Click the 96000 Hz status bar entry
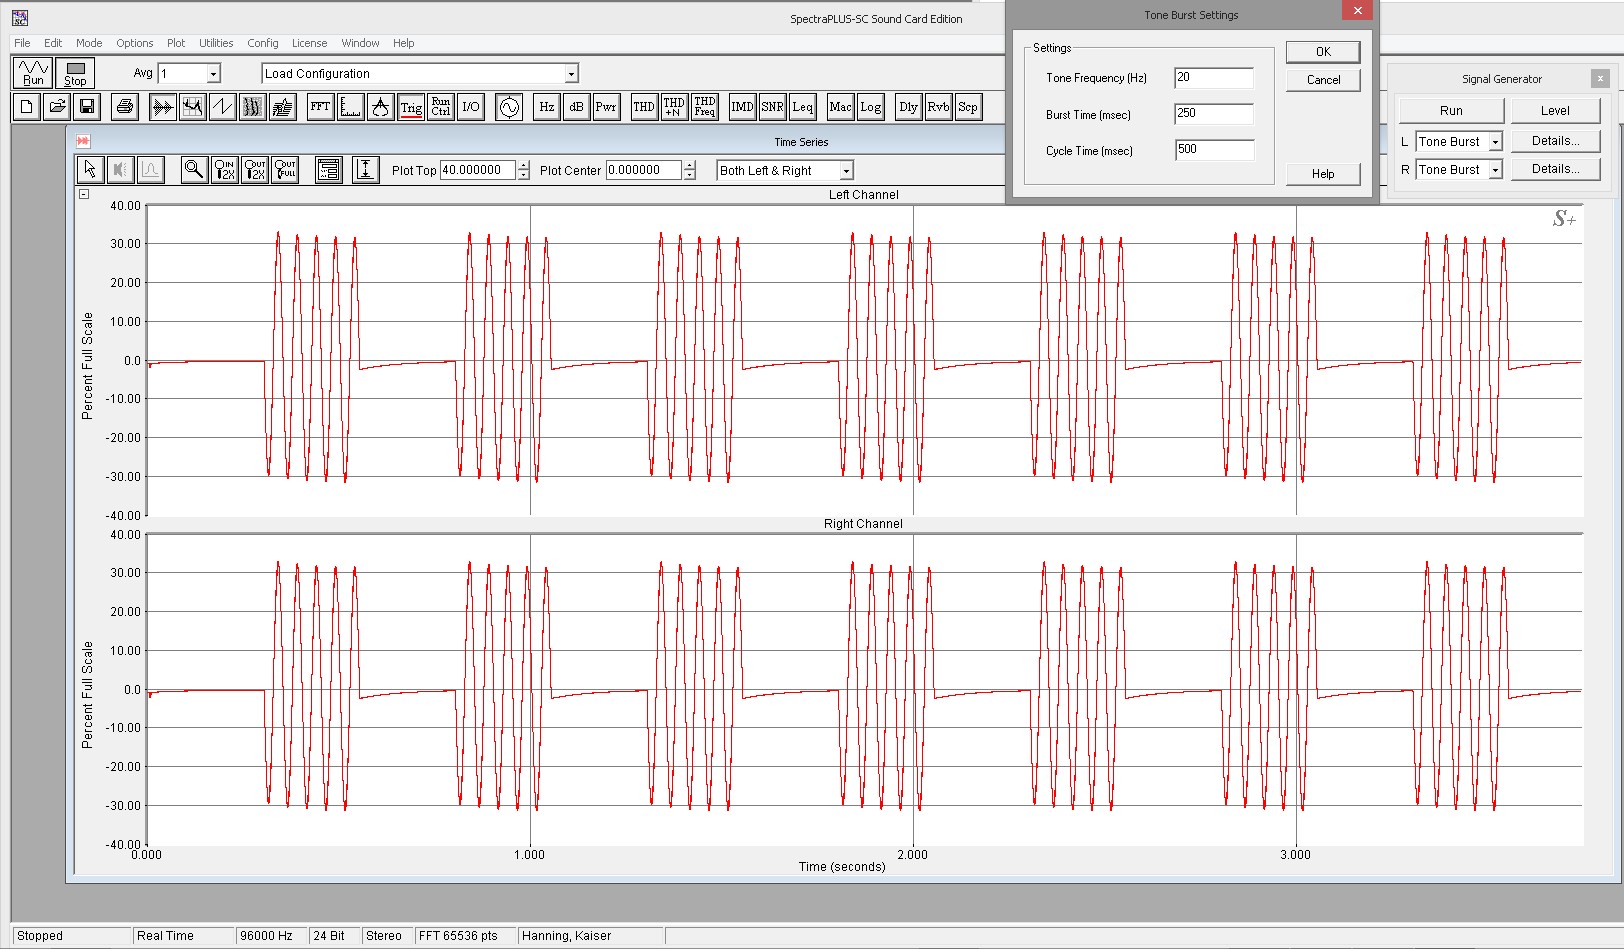The height and width of the screenshot is (949, 1624). tap(270, 936)
